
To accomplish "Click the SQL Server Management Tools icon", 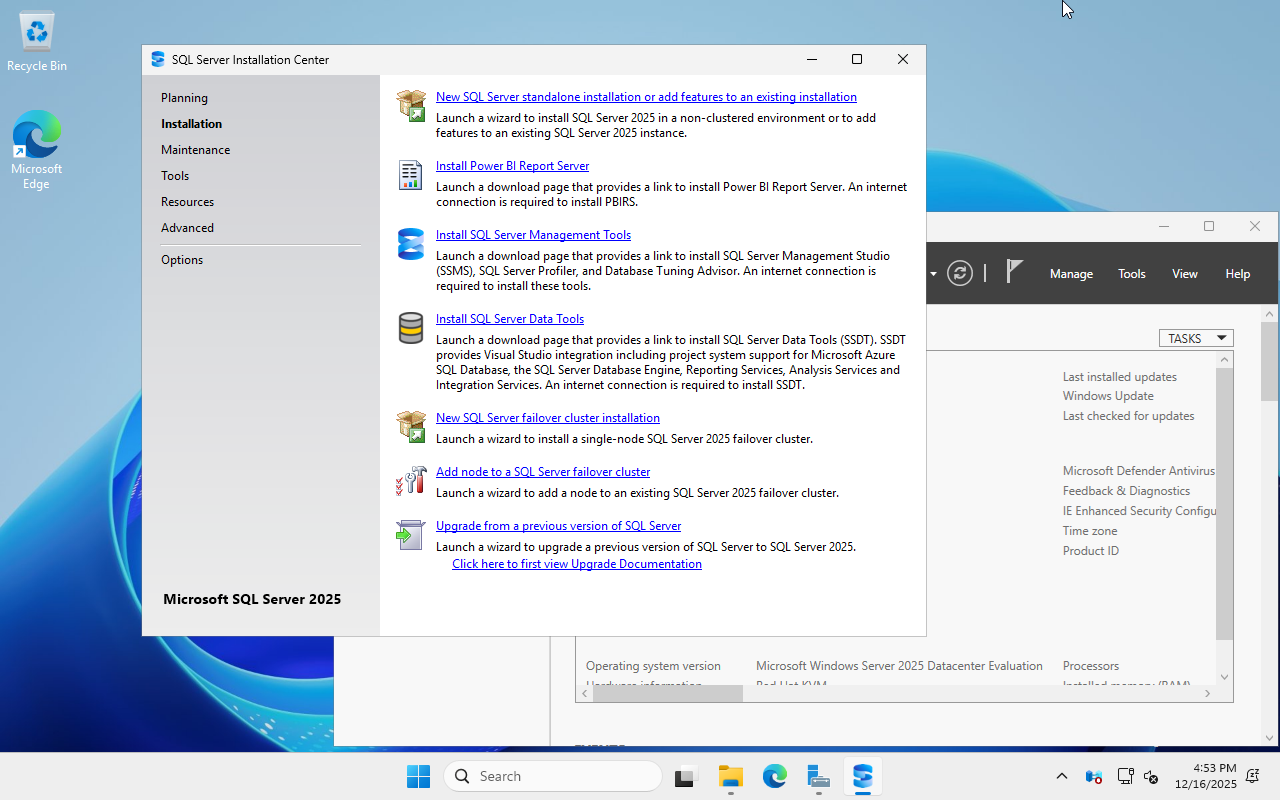I will pos(411,244).
